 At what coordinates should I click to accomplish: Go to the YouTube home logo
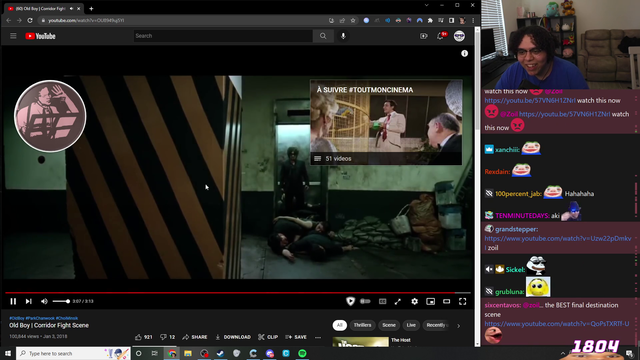40,36
